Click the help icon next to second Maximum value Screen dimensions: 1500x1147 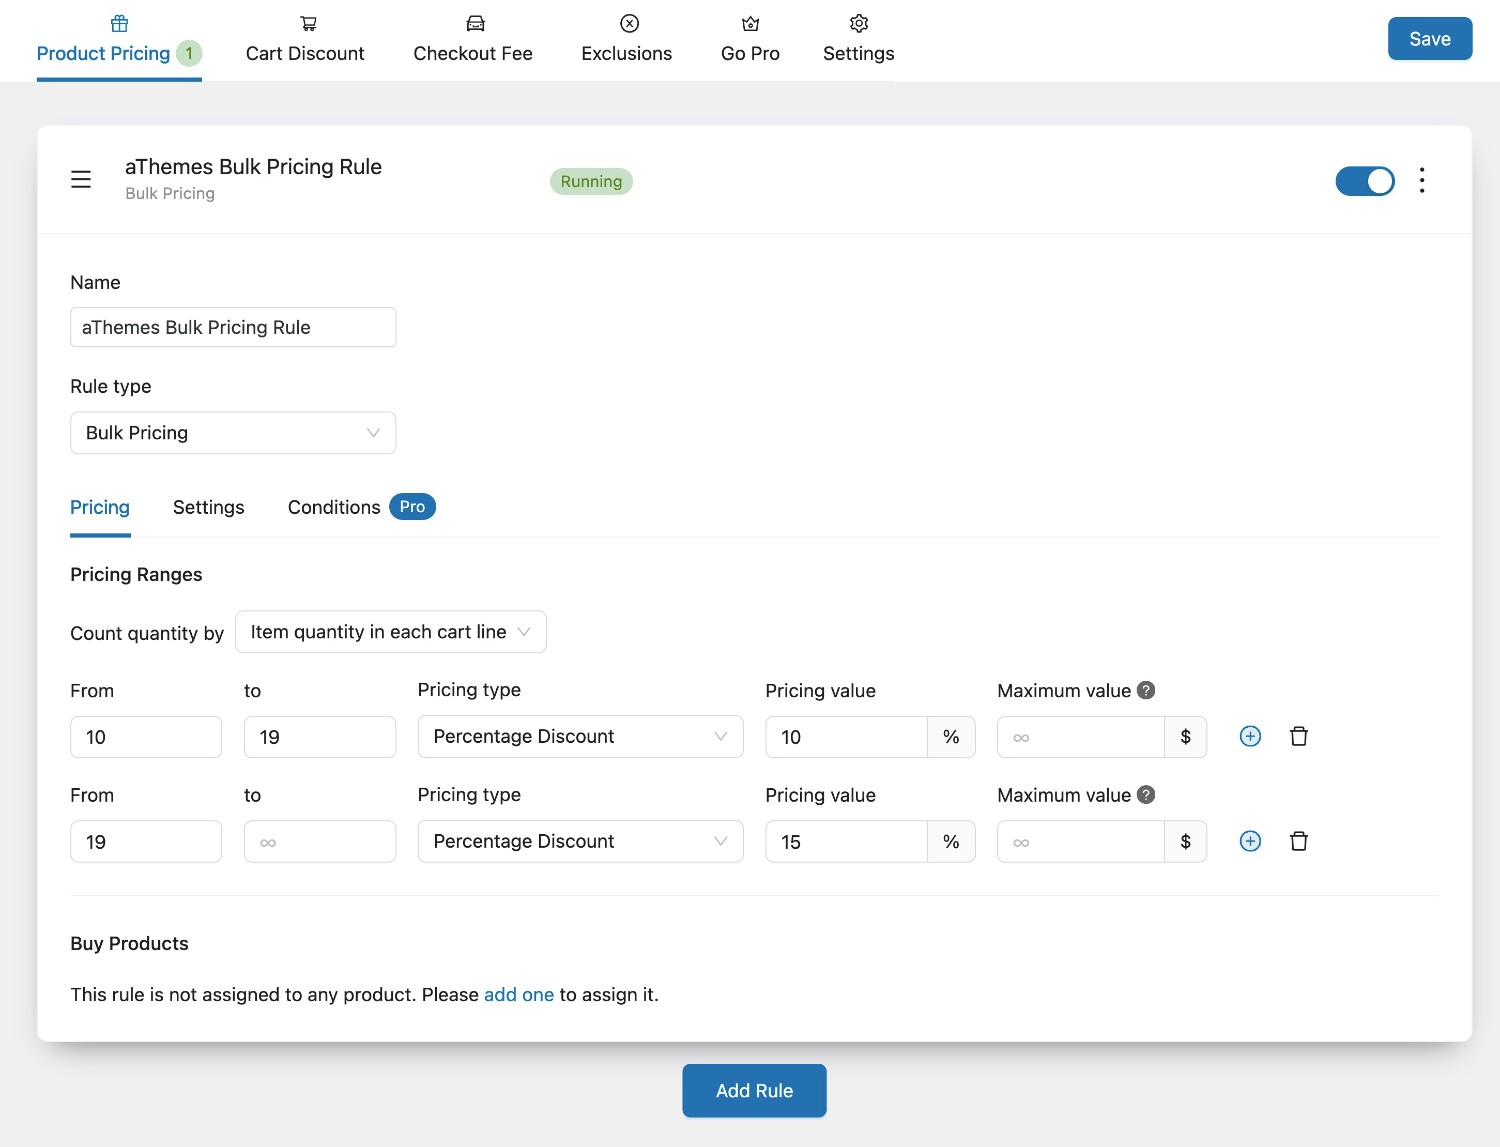pyautogui.click(x=1146, y=794)
